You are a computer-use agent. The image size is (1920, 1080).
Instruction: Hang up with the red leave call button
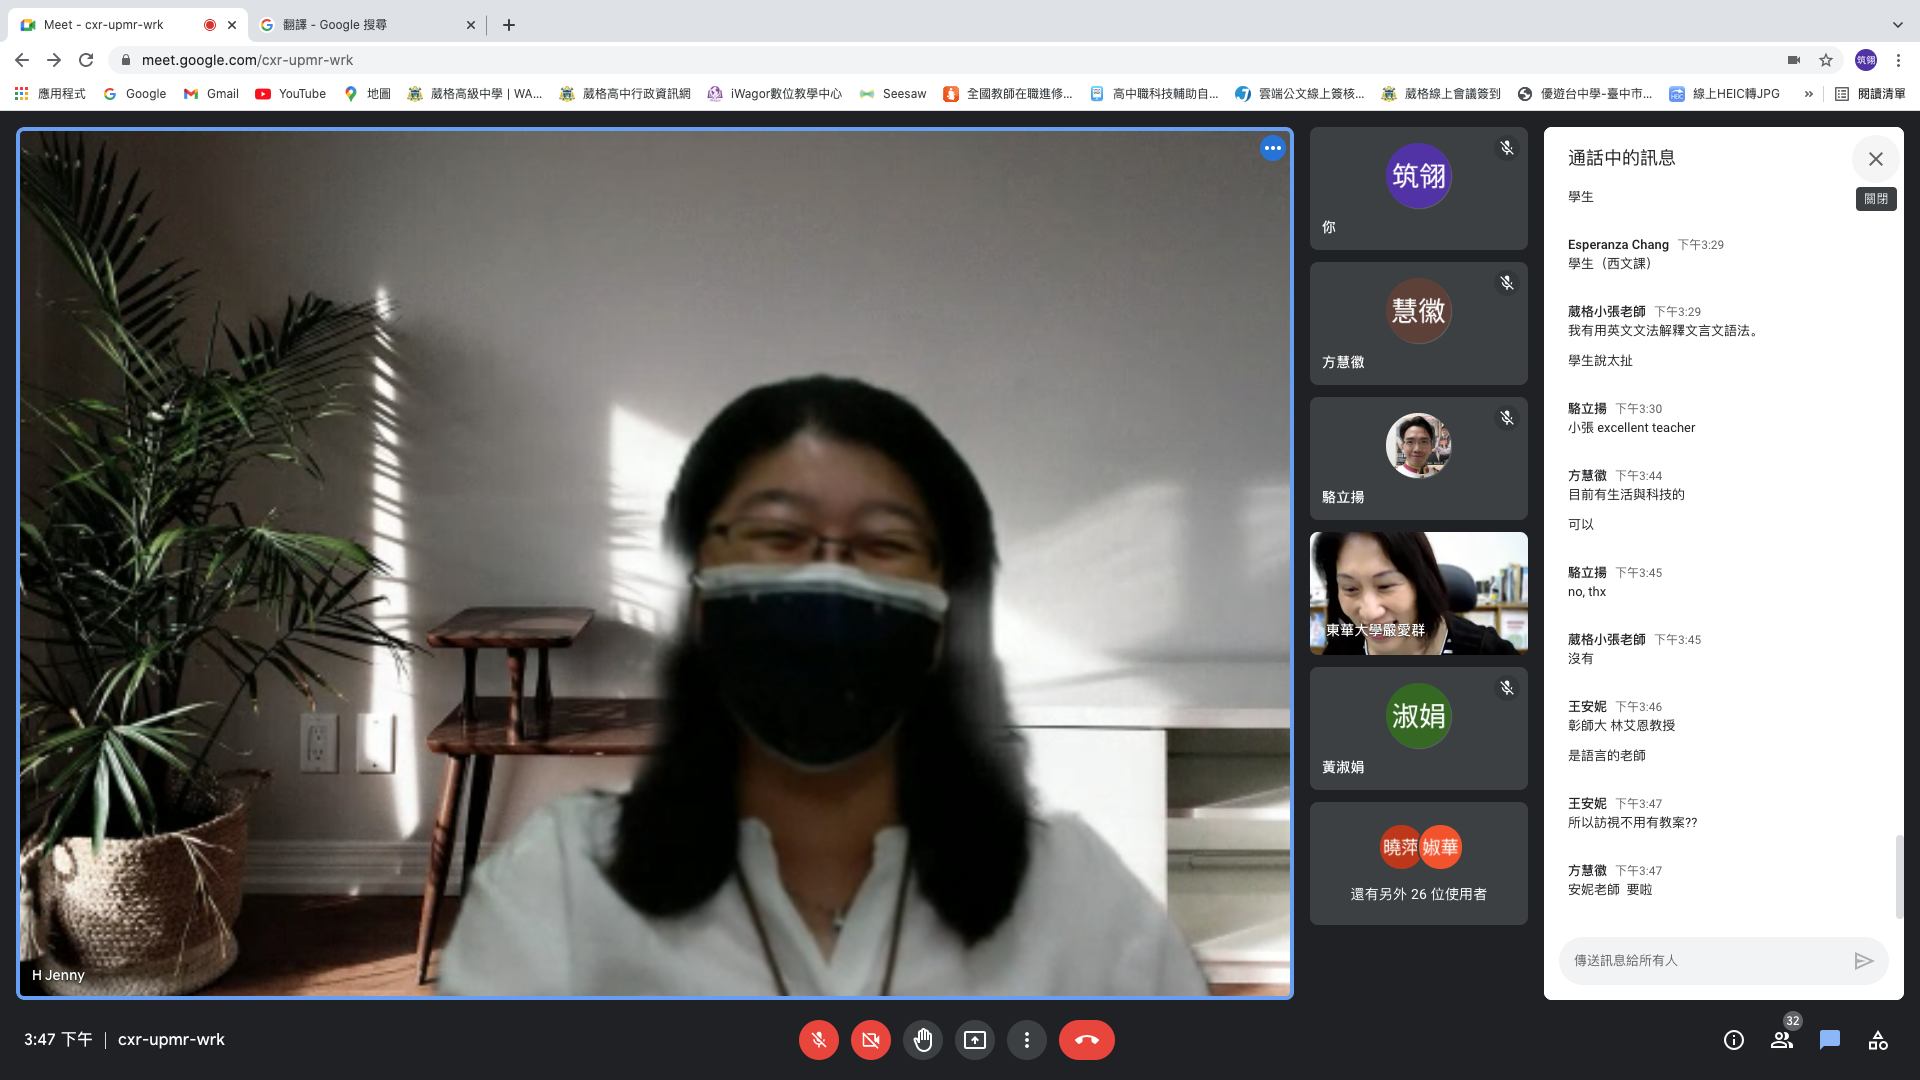1086,1040
